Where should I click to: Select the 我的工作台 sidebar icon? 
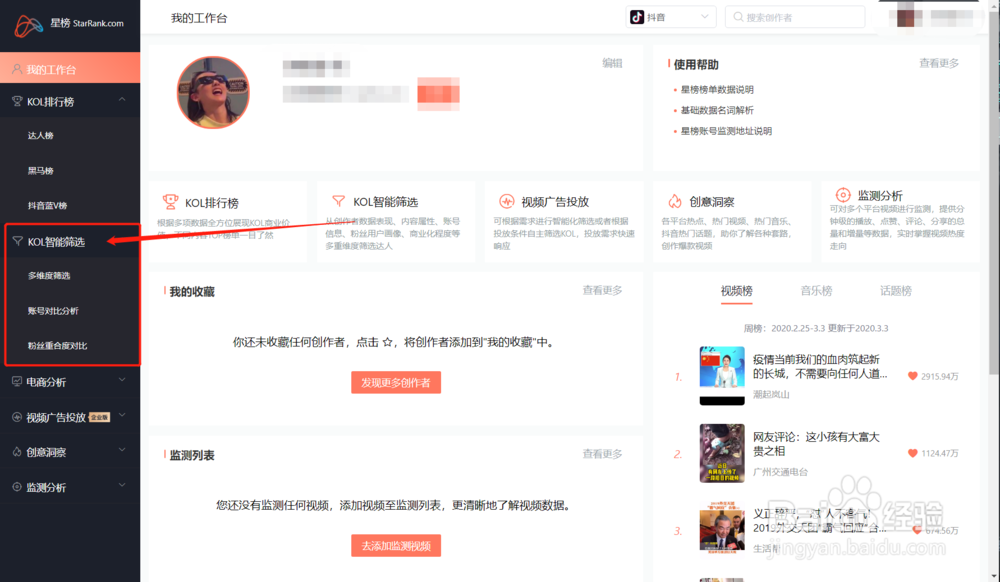[18, 68]
